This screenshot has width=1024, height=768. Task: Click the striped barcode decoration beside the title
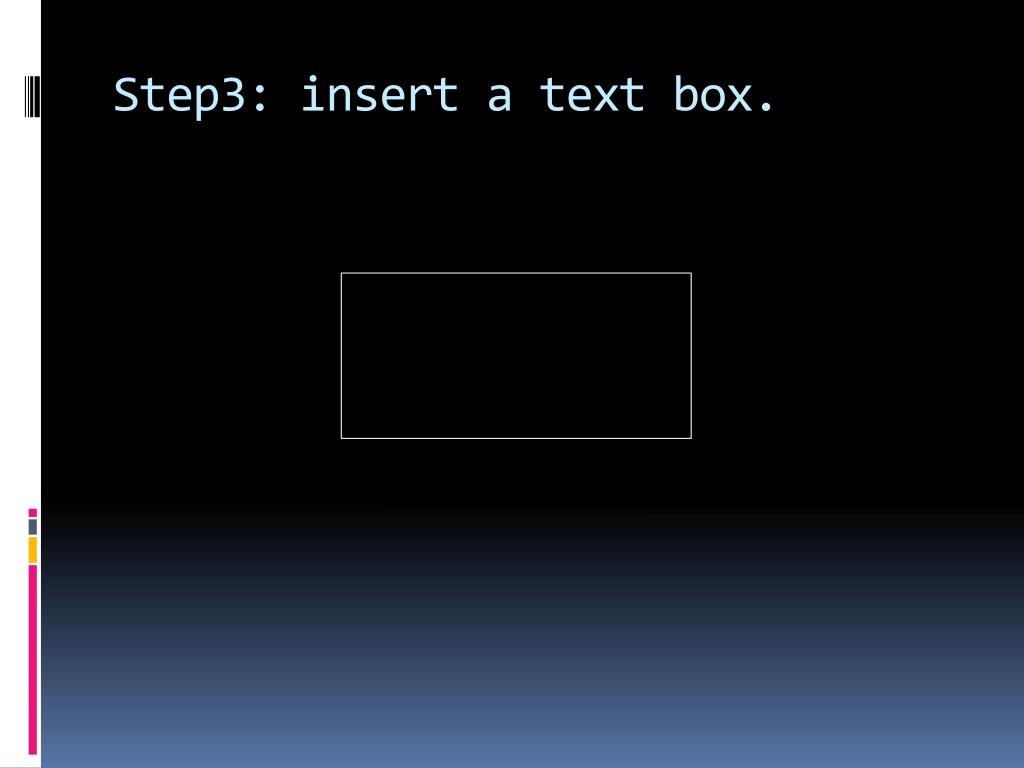32,97
